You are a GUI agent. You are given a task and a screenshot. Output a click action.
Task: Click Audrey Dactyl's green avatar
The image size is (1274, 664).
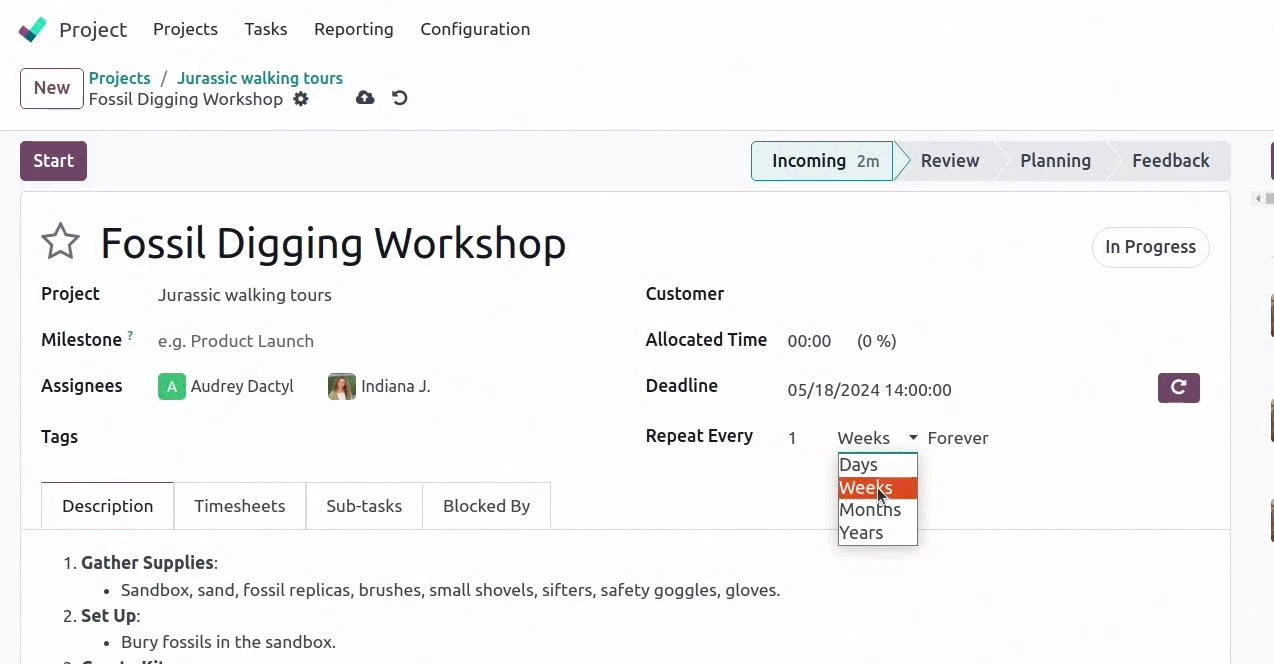click(172, 387)
